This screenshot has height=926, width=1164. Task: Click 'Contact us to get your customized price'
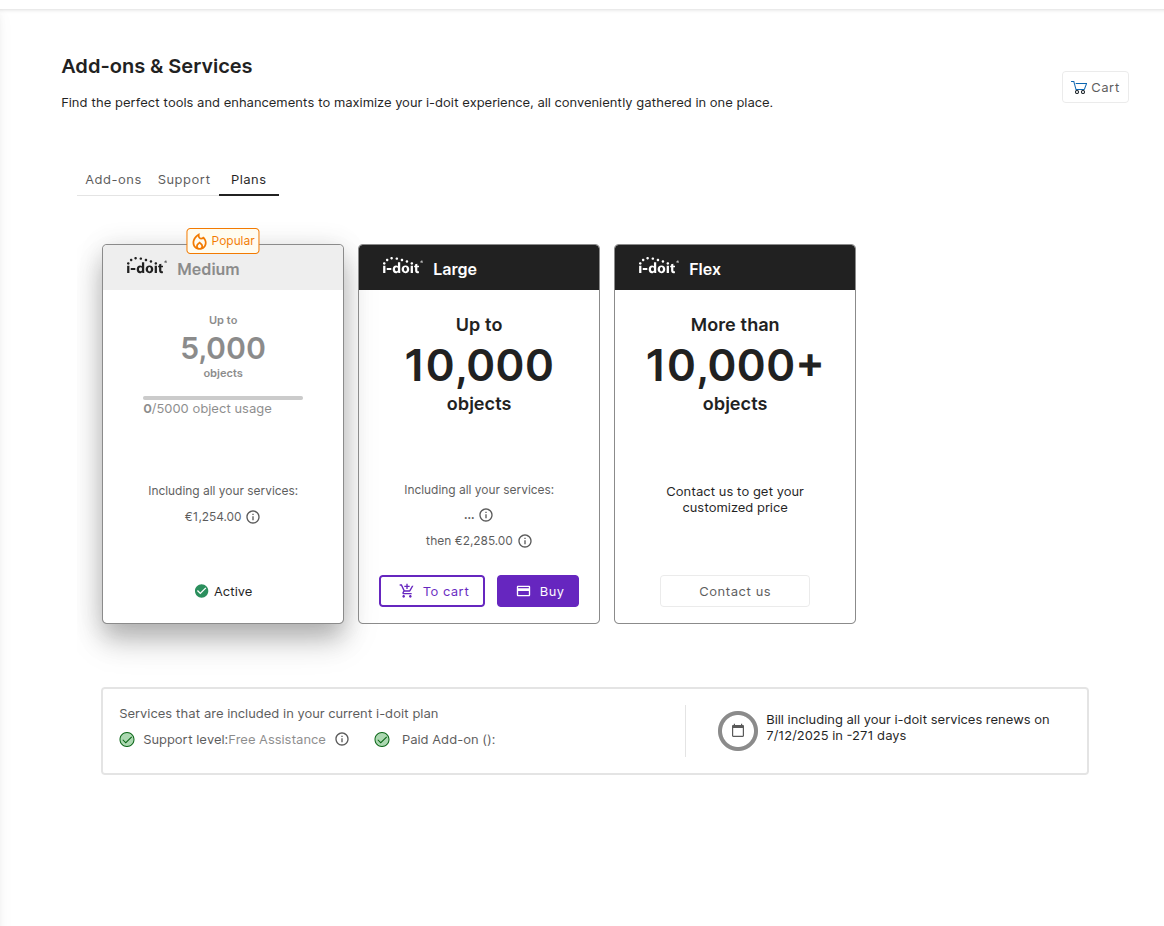(735, 500)
